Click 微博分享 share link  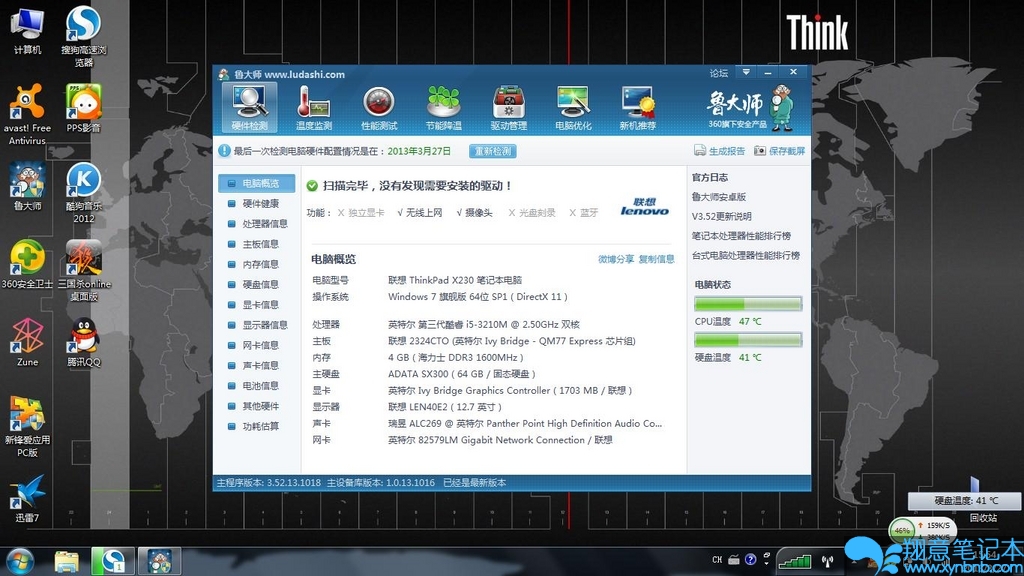click(616, 259)
